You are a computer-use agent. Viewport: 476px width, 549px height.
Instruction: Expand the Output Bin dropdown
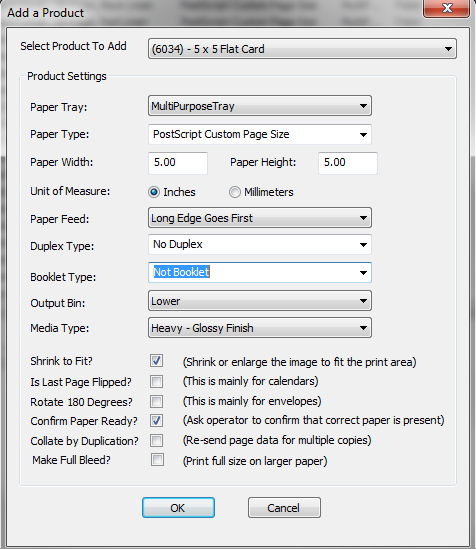(260, 300)
